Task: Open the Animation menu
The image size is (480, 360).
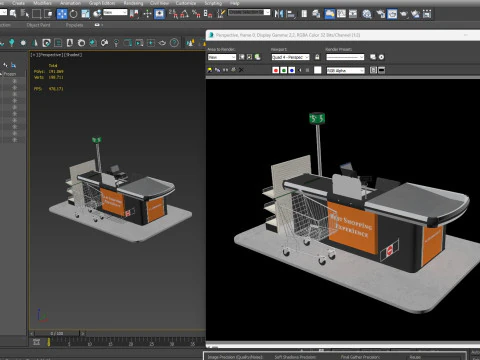Action: click(x=70, y=3)
